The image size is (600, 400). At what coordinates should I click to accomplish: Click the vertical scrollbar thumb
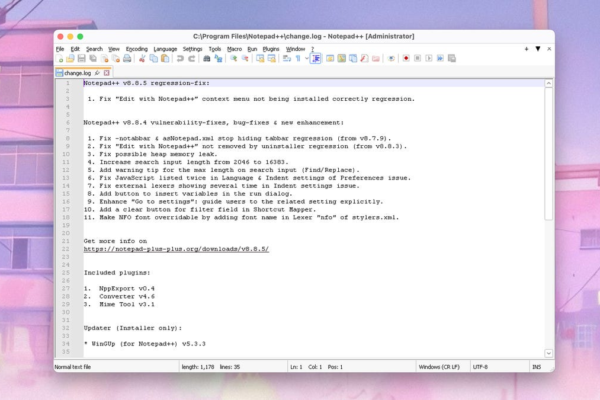point(548,154)
